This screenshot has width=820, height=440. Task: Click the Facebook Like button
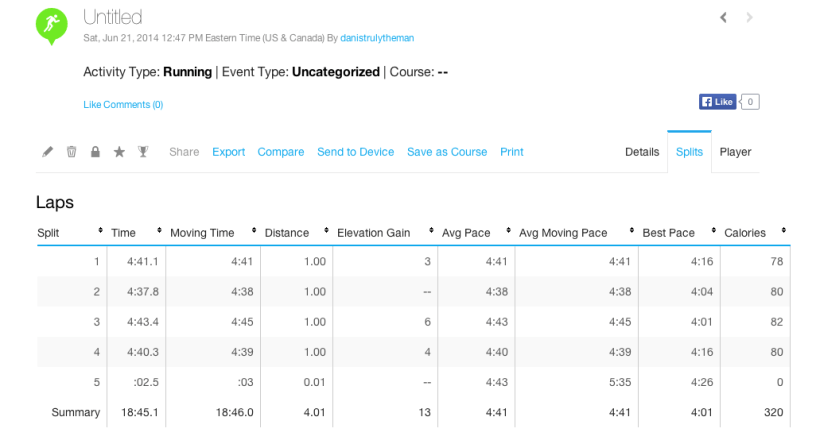point(718,101)
